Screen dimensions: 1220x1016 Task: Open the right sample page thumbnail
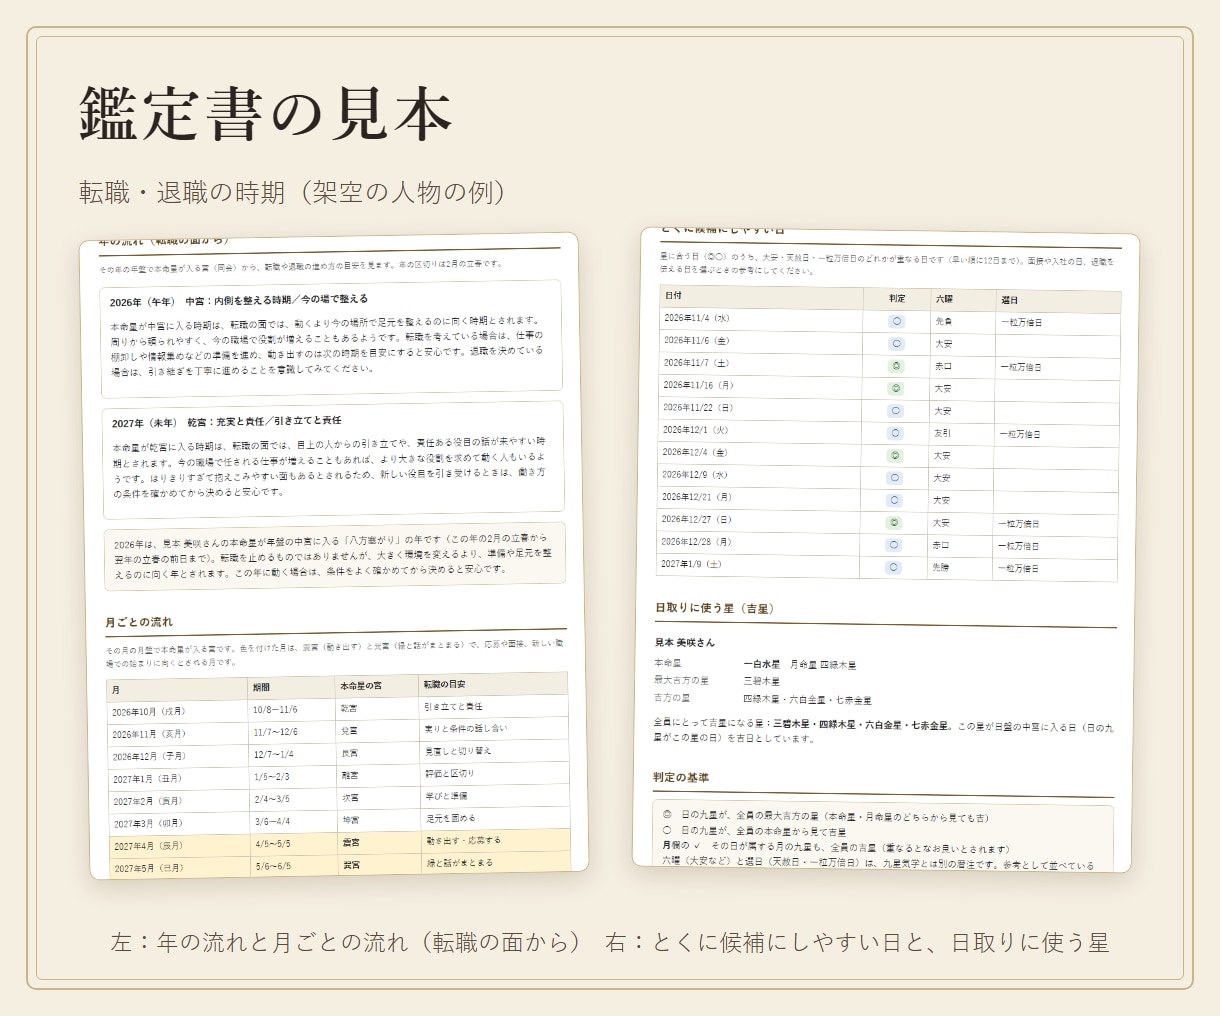click(888, 551)
